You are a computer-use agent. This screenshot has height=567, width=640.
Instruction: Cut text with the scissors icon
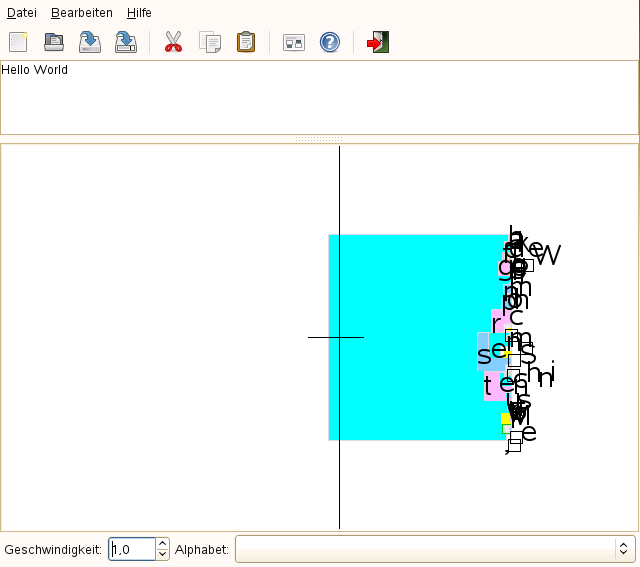pos(173,42)
